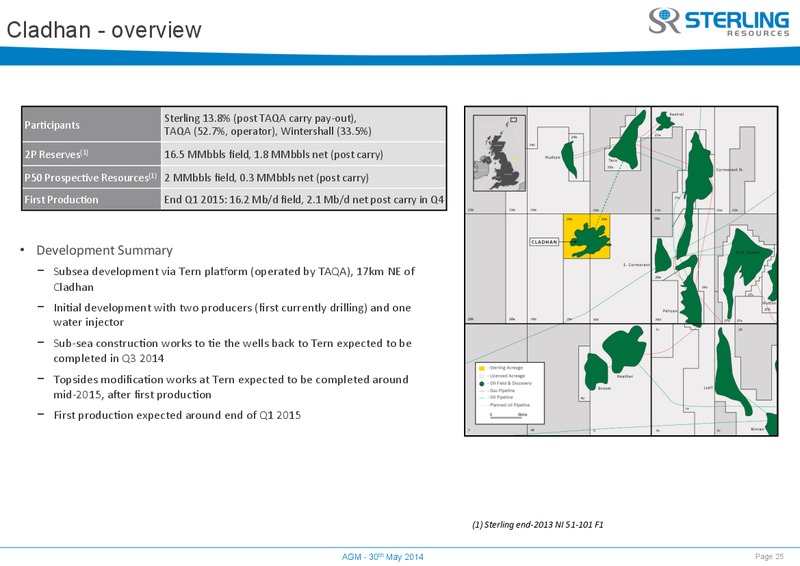Image resolution: width=800 pixels, height=566 pixels.
Task: Click the 'First Production' table row label
Action: click(91, 200)
